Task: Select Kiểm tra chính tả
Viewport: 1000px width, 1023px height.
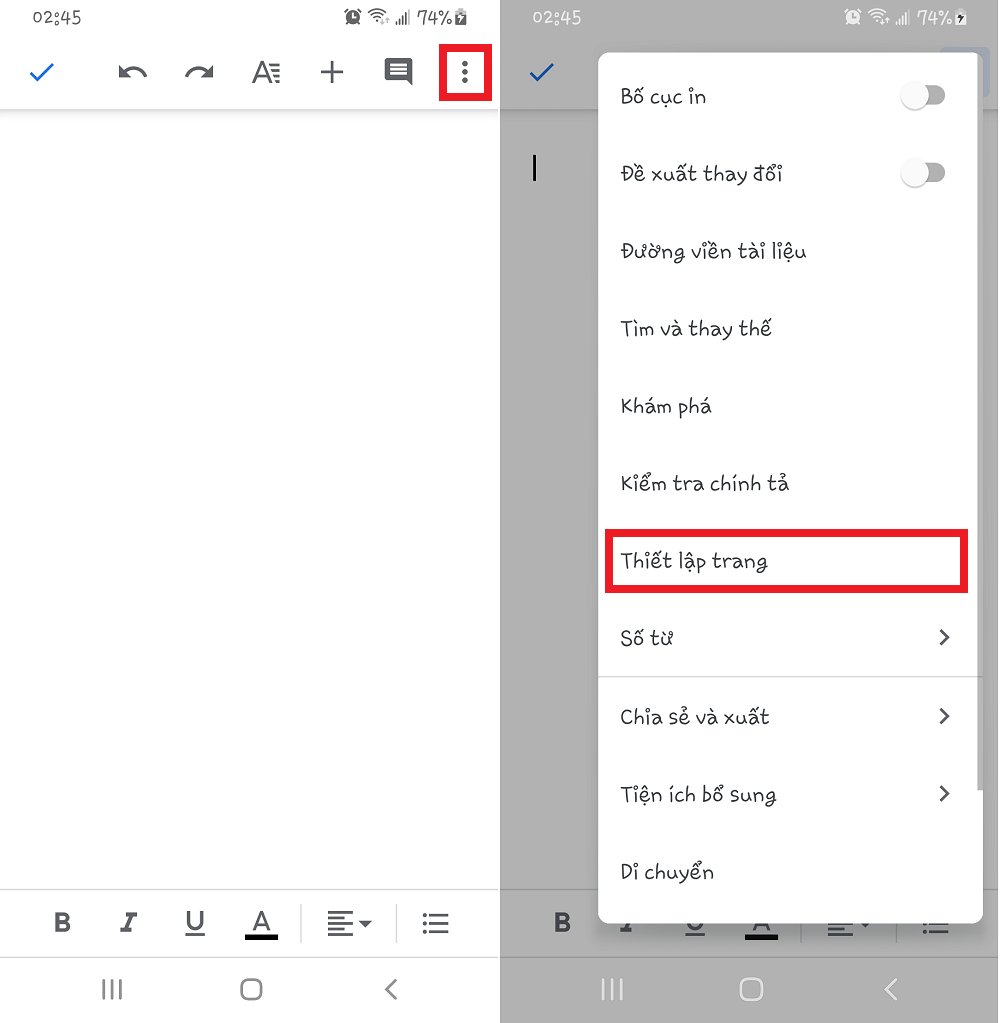Action: (790, 483)
